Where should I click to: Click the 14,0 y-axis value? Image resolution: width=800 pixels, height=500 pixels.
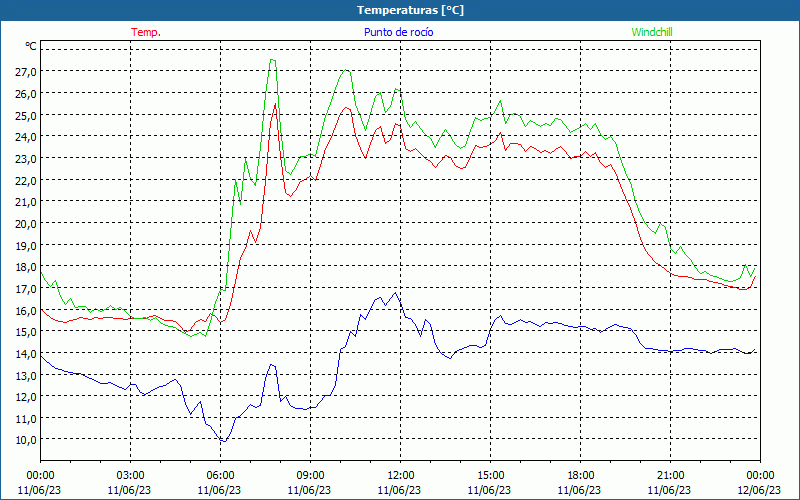point(26,353)
